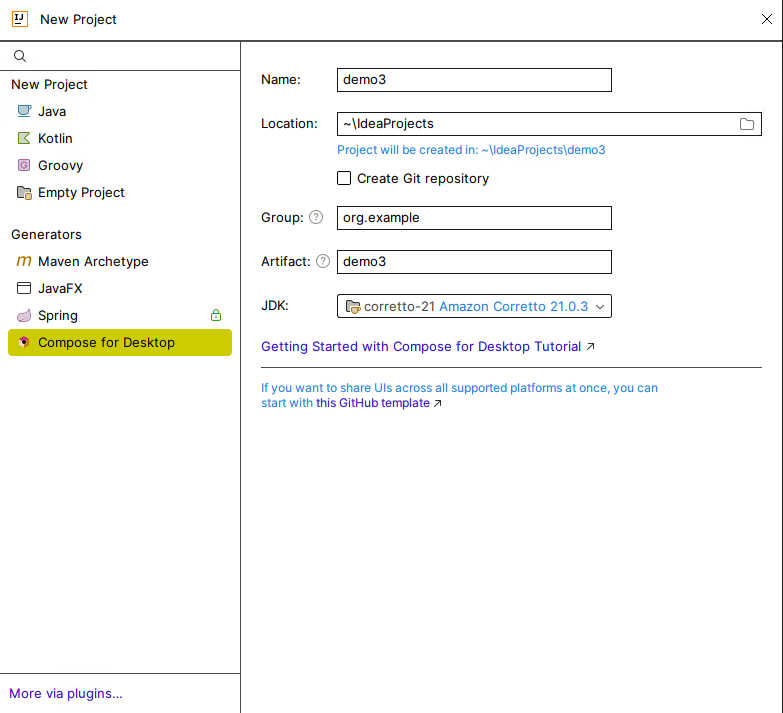Screen dimensions: 783x713
Task: Select Compose for Desktop generator
Action: [120, 343]
